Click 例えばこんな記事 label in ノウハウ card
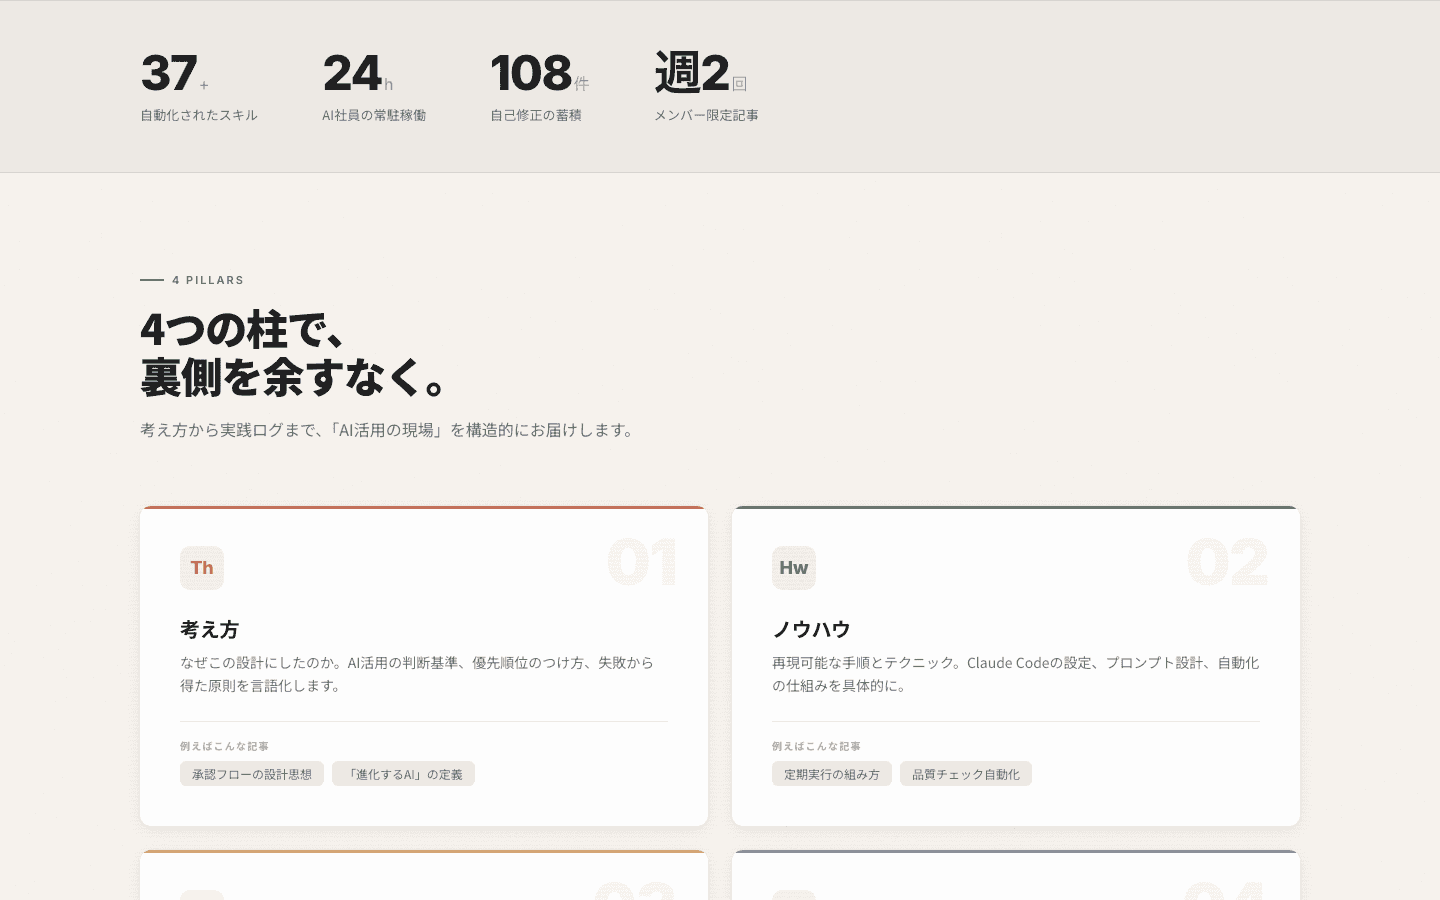Image resolution: width=1440 pixels, height=900 pixels. pos(817,746)
